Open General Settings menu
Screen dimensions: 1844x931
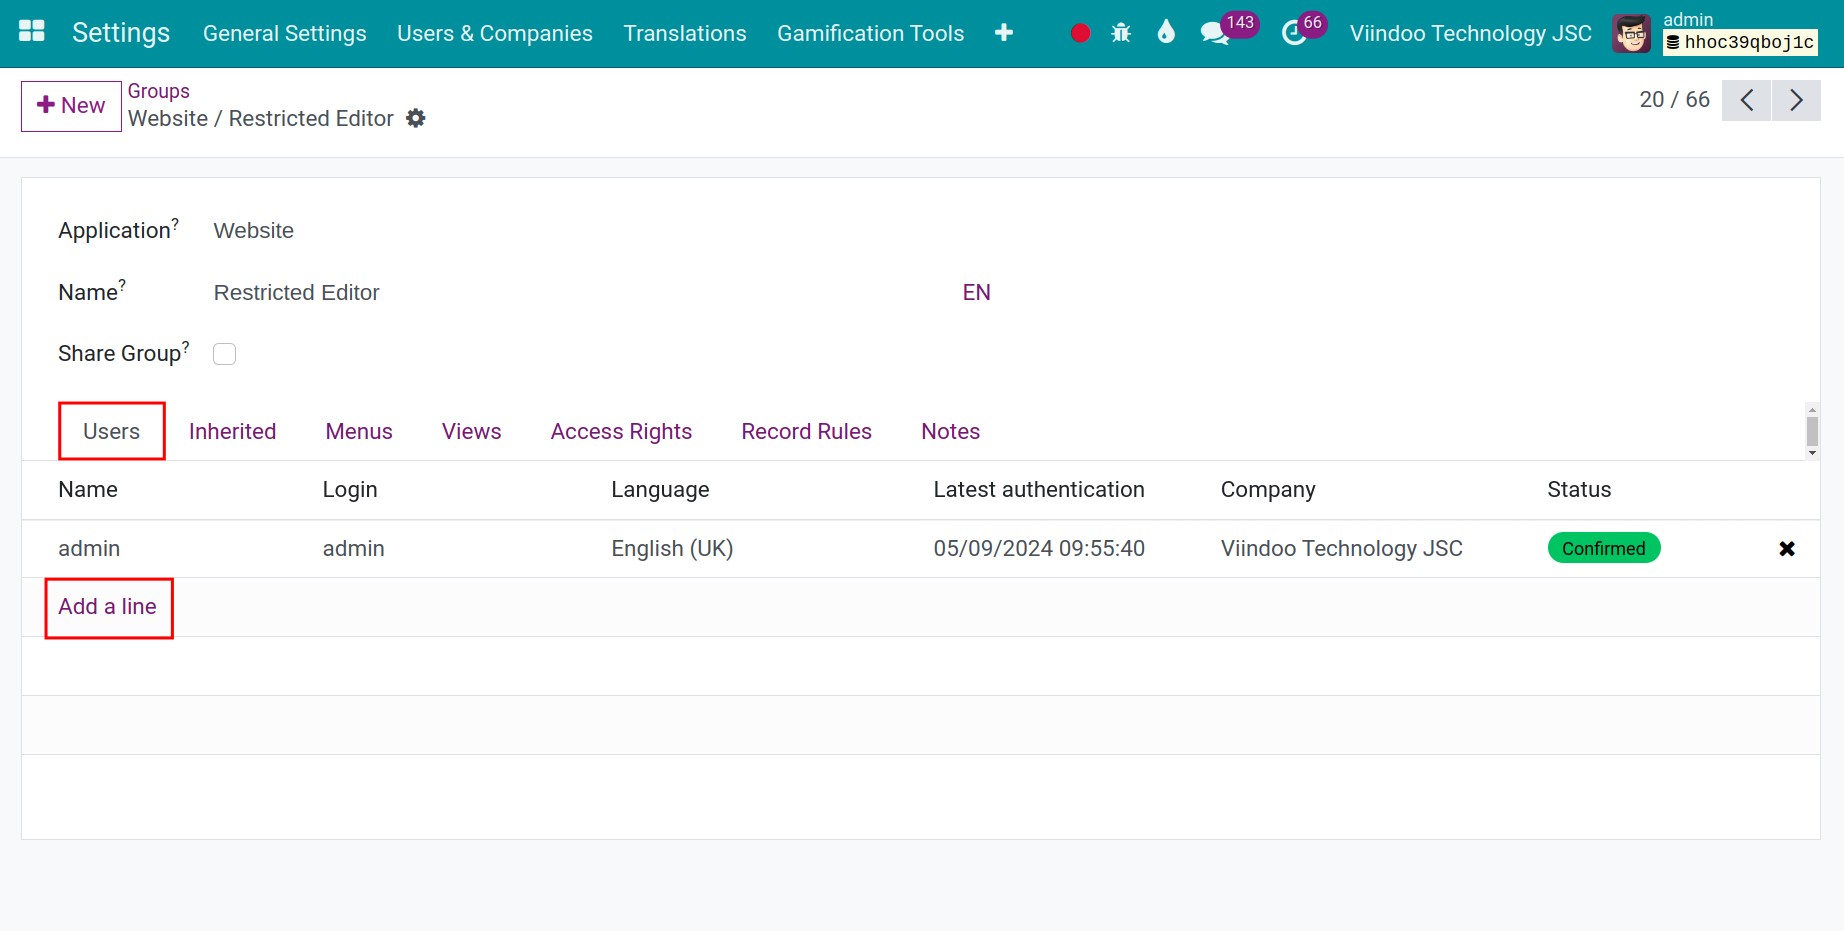coord(285,33)
